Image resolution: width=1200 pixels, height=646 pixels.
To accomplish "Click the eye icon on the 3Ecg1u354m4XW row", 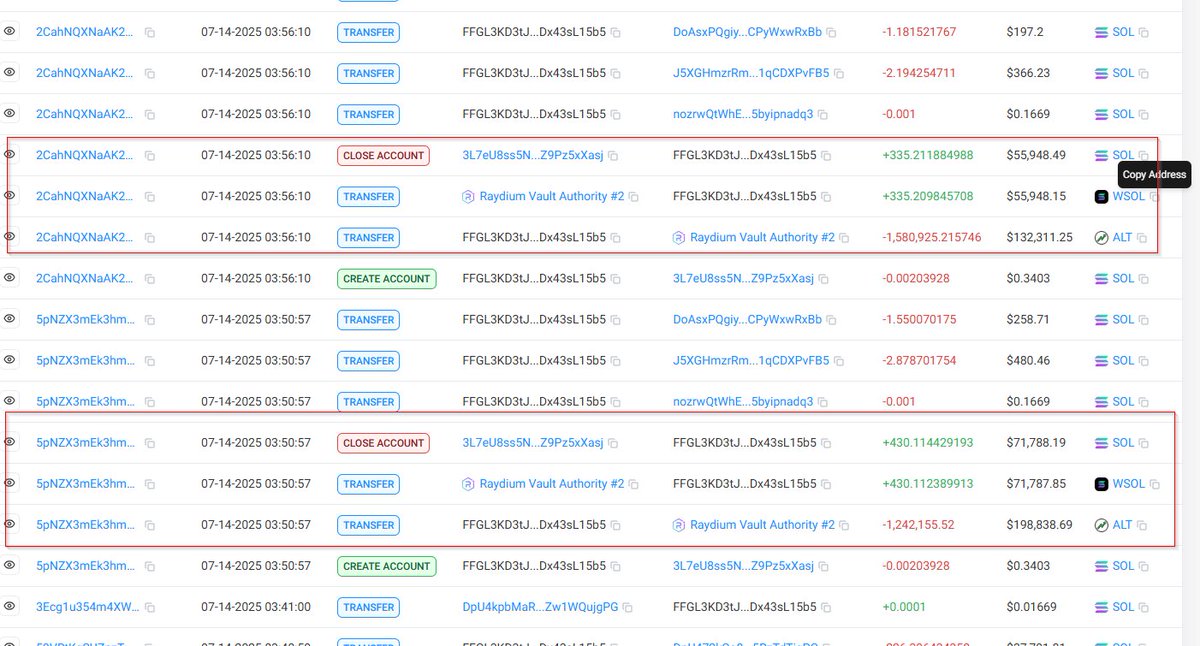I will tap(9, 606).
